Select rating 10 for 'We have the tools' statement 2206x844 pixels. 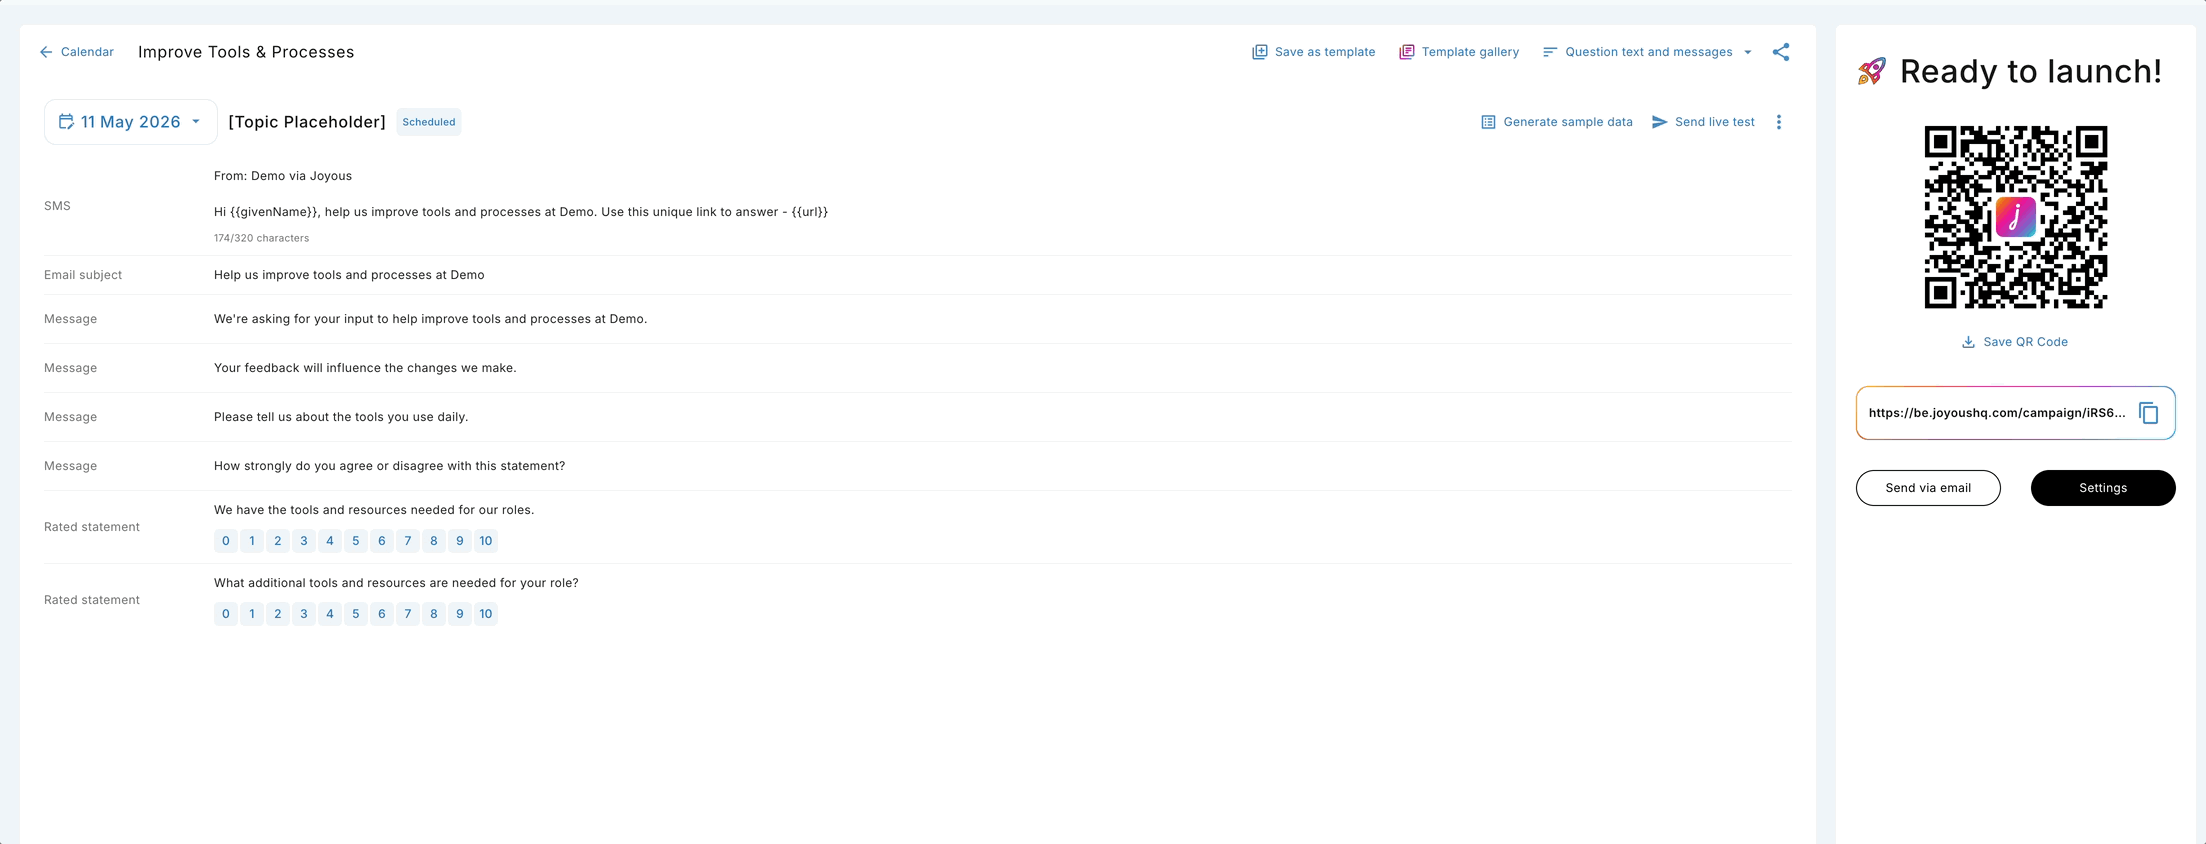click(486, 541)
